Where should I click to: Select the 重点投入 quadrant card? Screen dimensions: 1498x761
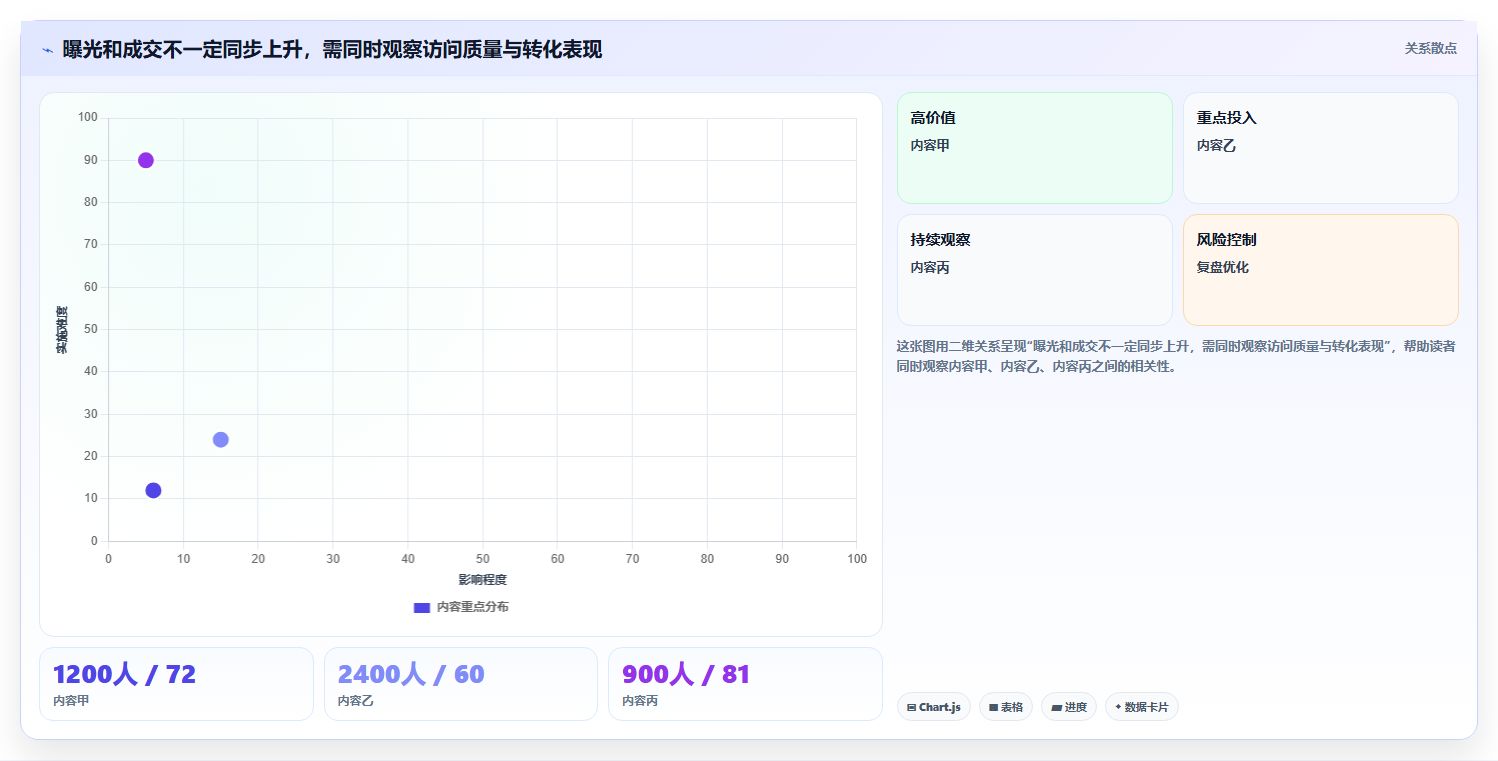click(x=1320, y=148)
